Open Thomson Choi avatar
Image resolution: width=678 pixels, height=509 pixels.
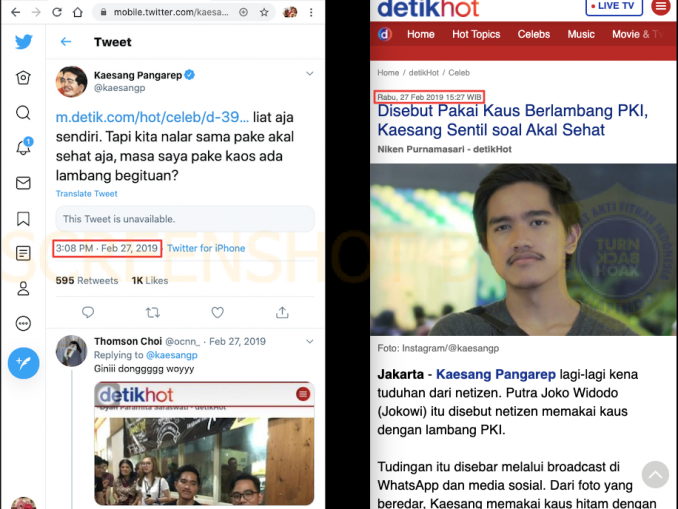click(71, 351)
